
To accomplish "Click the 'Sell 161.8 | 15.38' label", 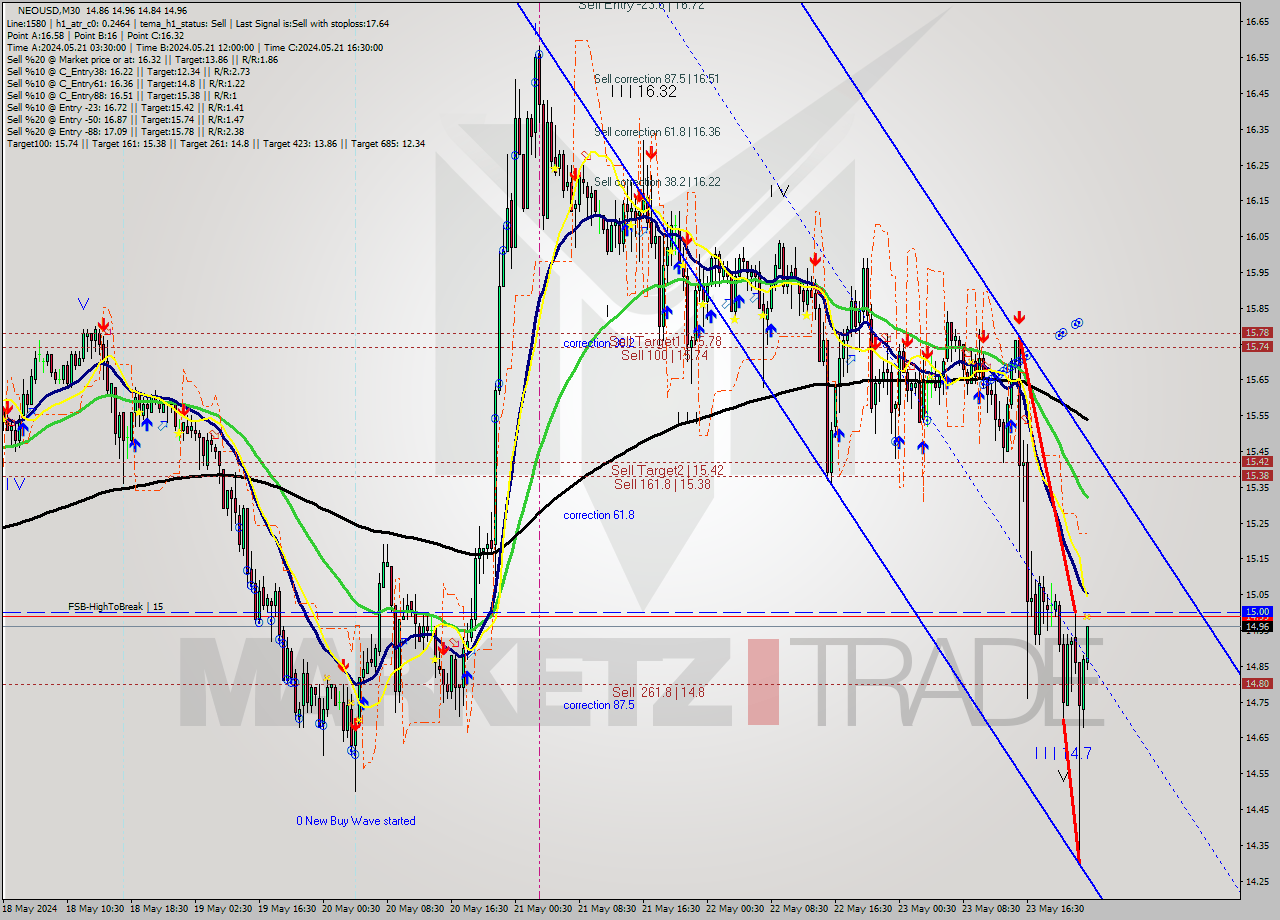I will [x=662, y=484].
